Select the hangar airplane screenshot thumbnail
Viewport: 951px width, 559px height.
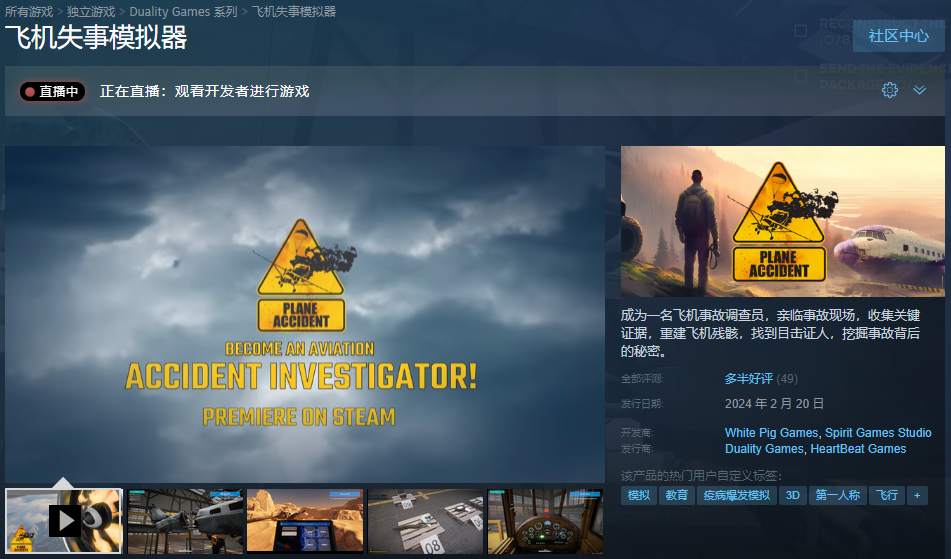[186, 521]
